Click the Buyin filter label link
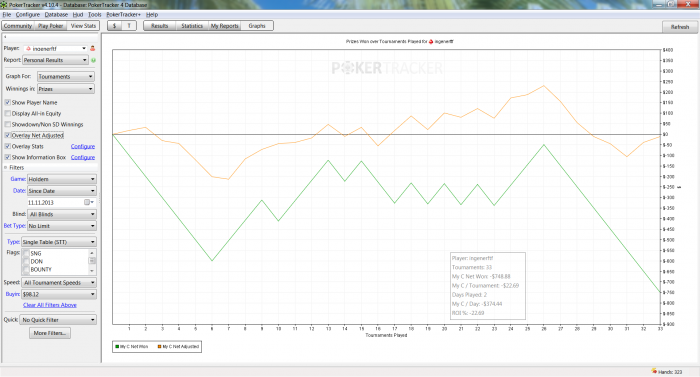Image resolution: width=700 pixels, height=377 pixels. pyautogui.click(x=12, y=294)
